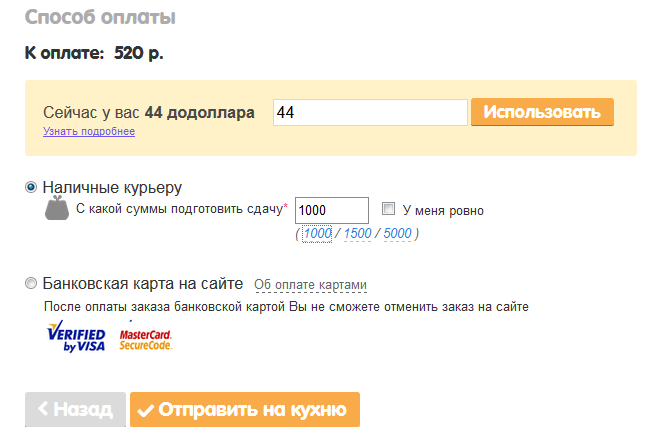Click the К оплате: 520 р. total

click(x=94, y=53)
